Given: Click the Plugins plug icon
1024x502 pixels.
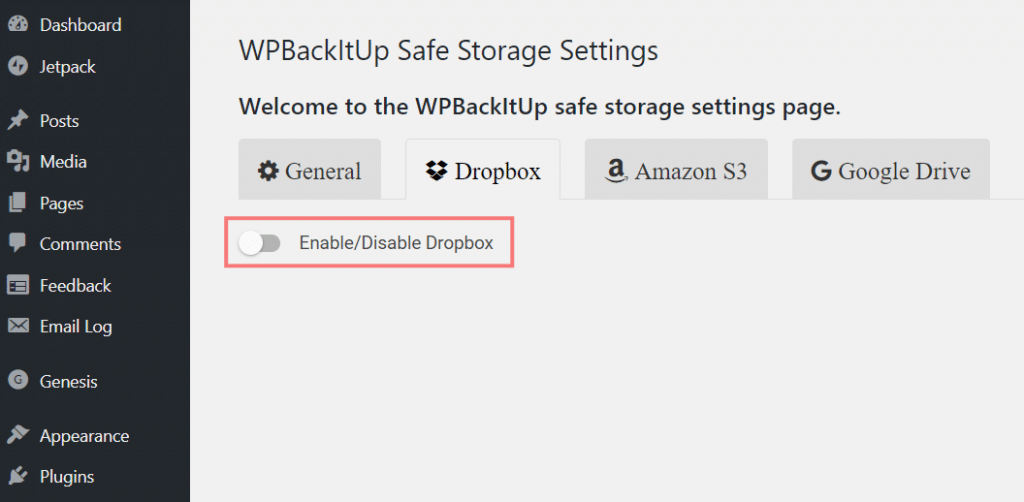Looking at the screenshot, I should [18, 477].
